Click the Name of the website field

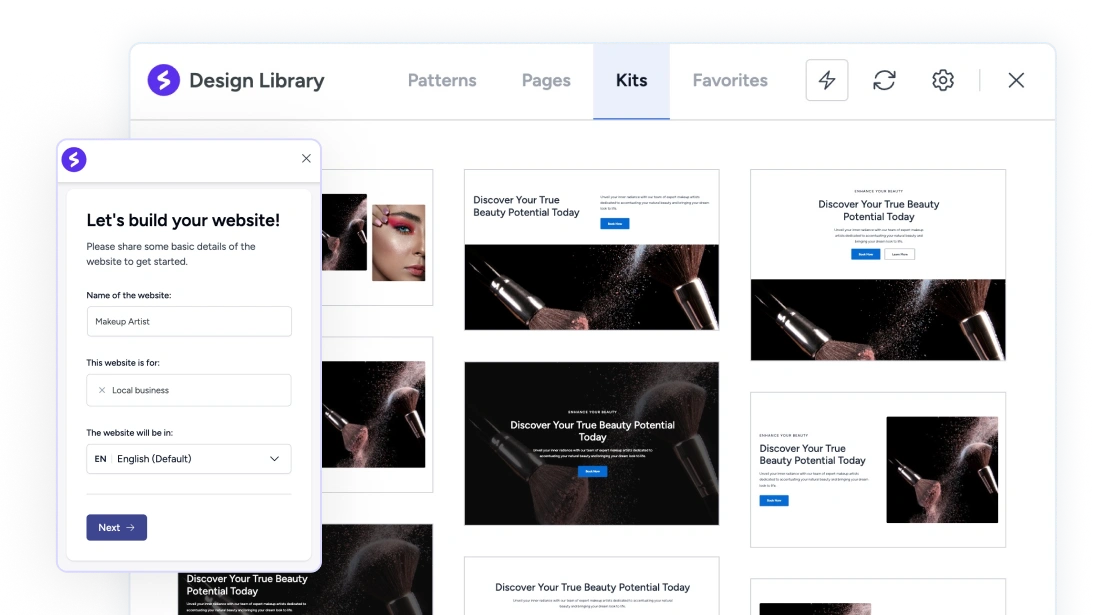(189, 321)
